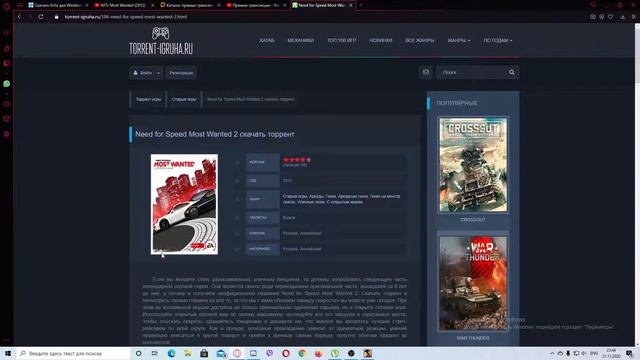Open the War Thunder game poster
This screenshot has width=640, height=360.
473,283
